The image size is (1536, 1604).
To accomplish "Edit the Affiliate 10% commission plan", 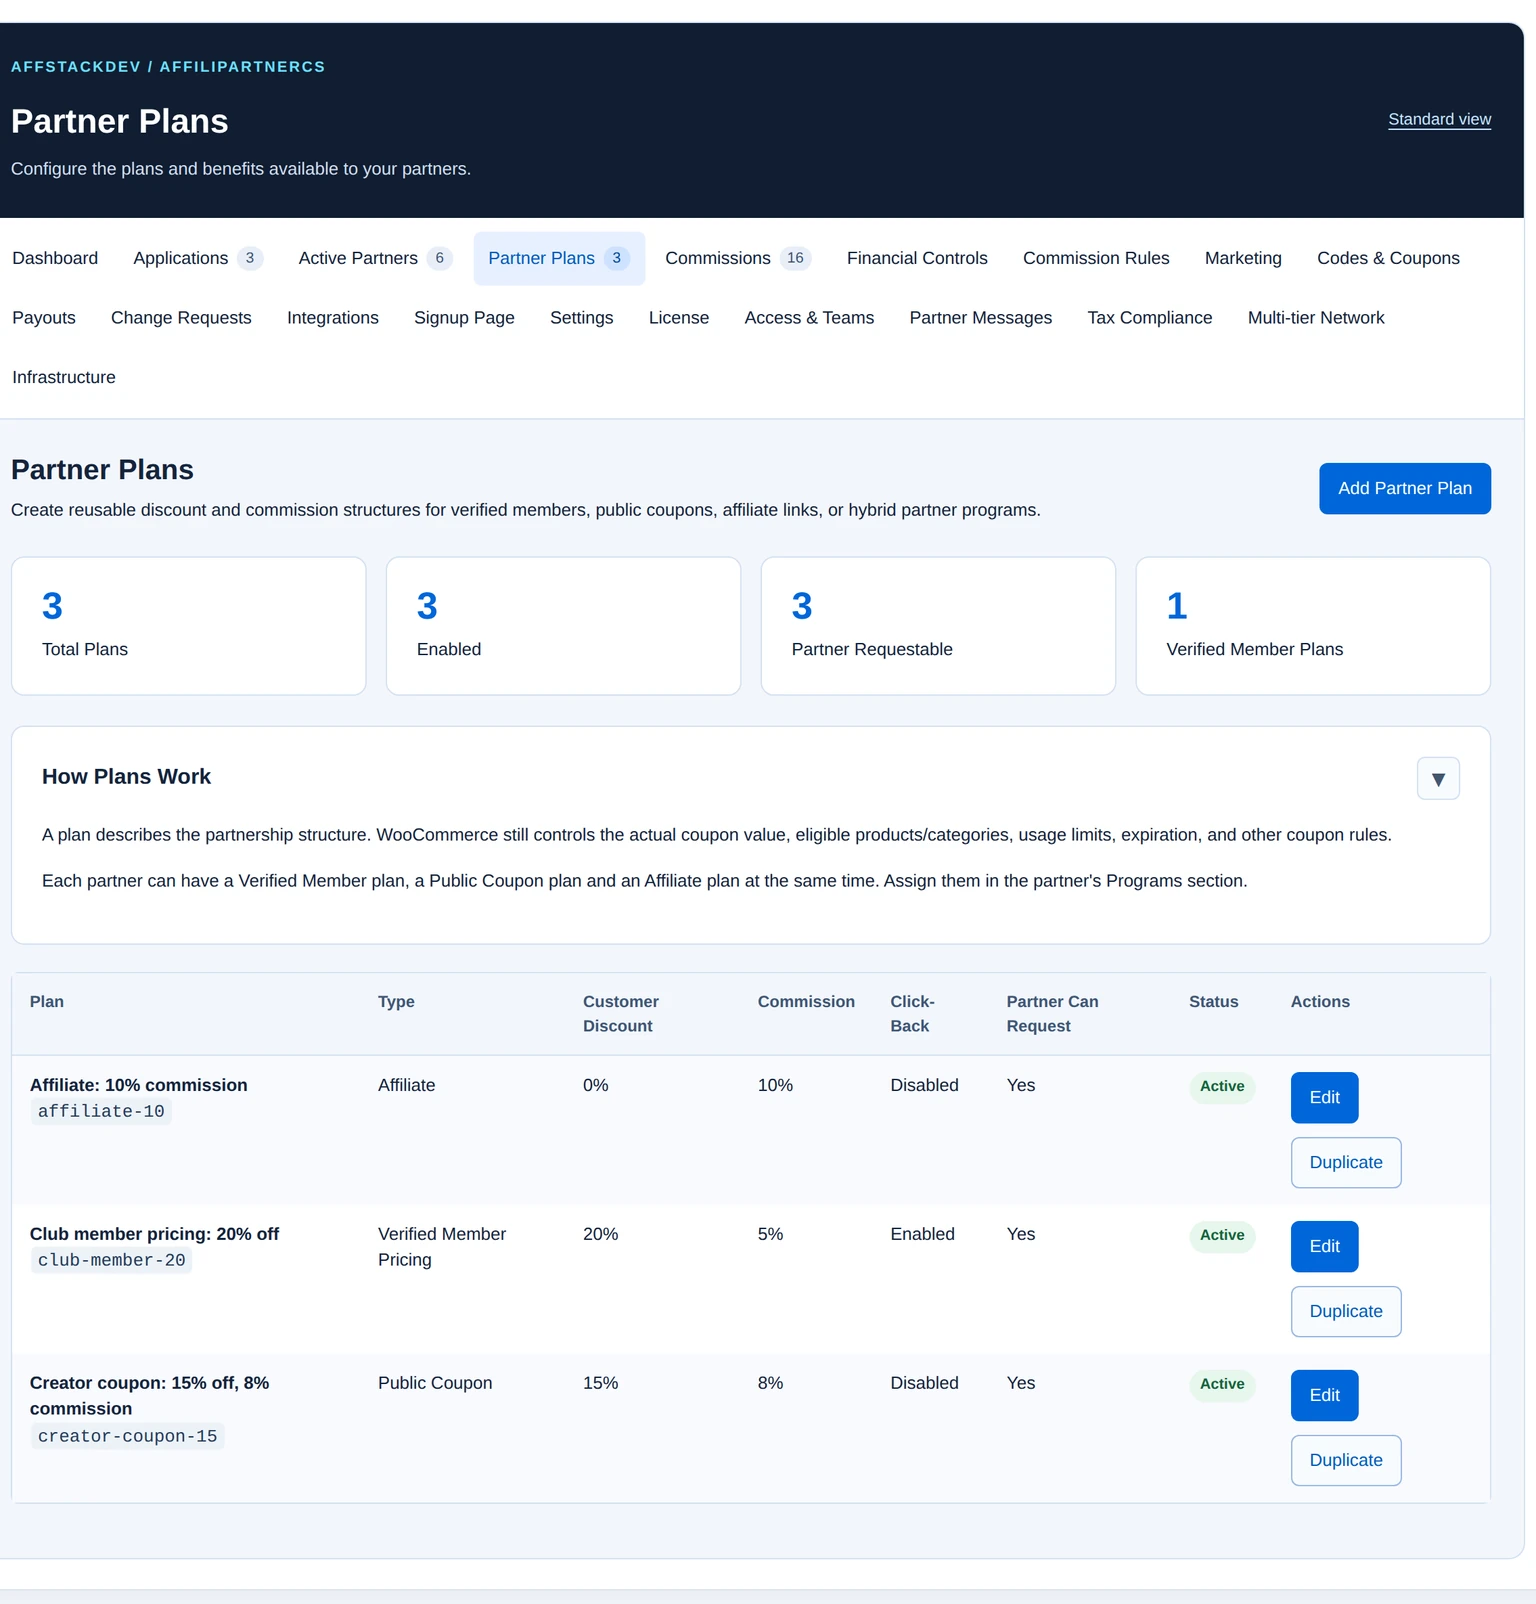I will pos(1324,1098).
